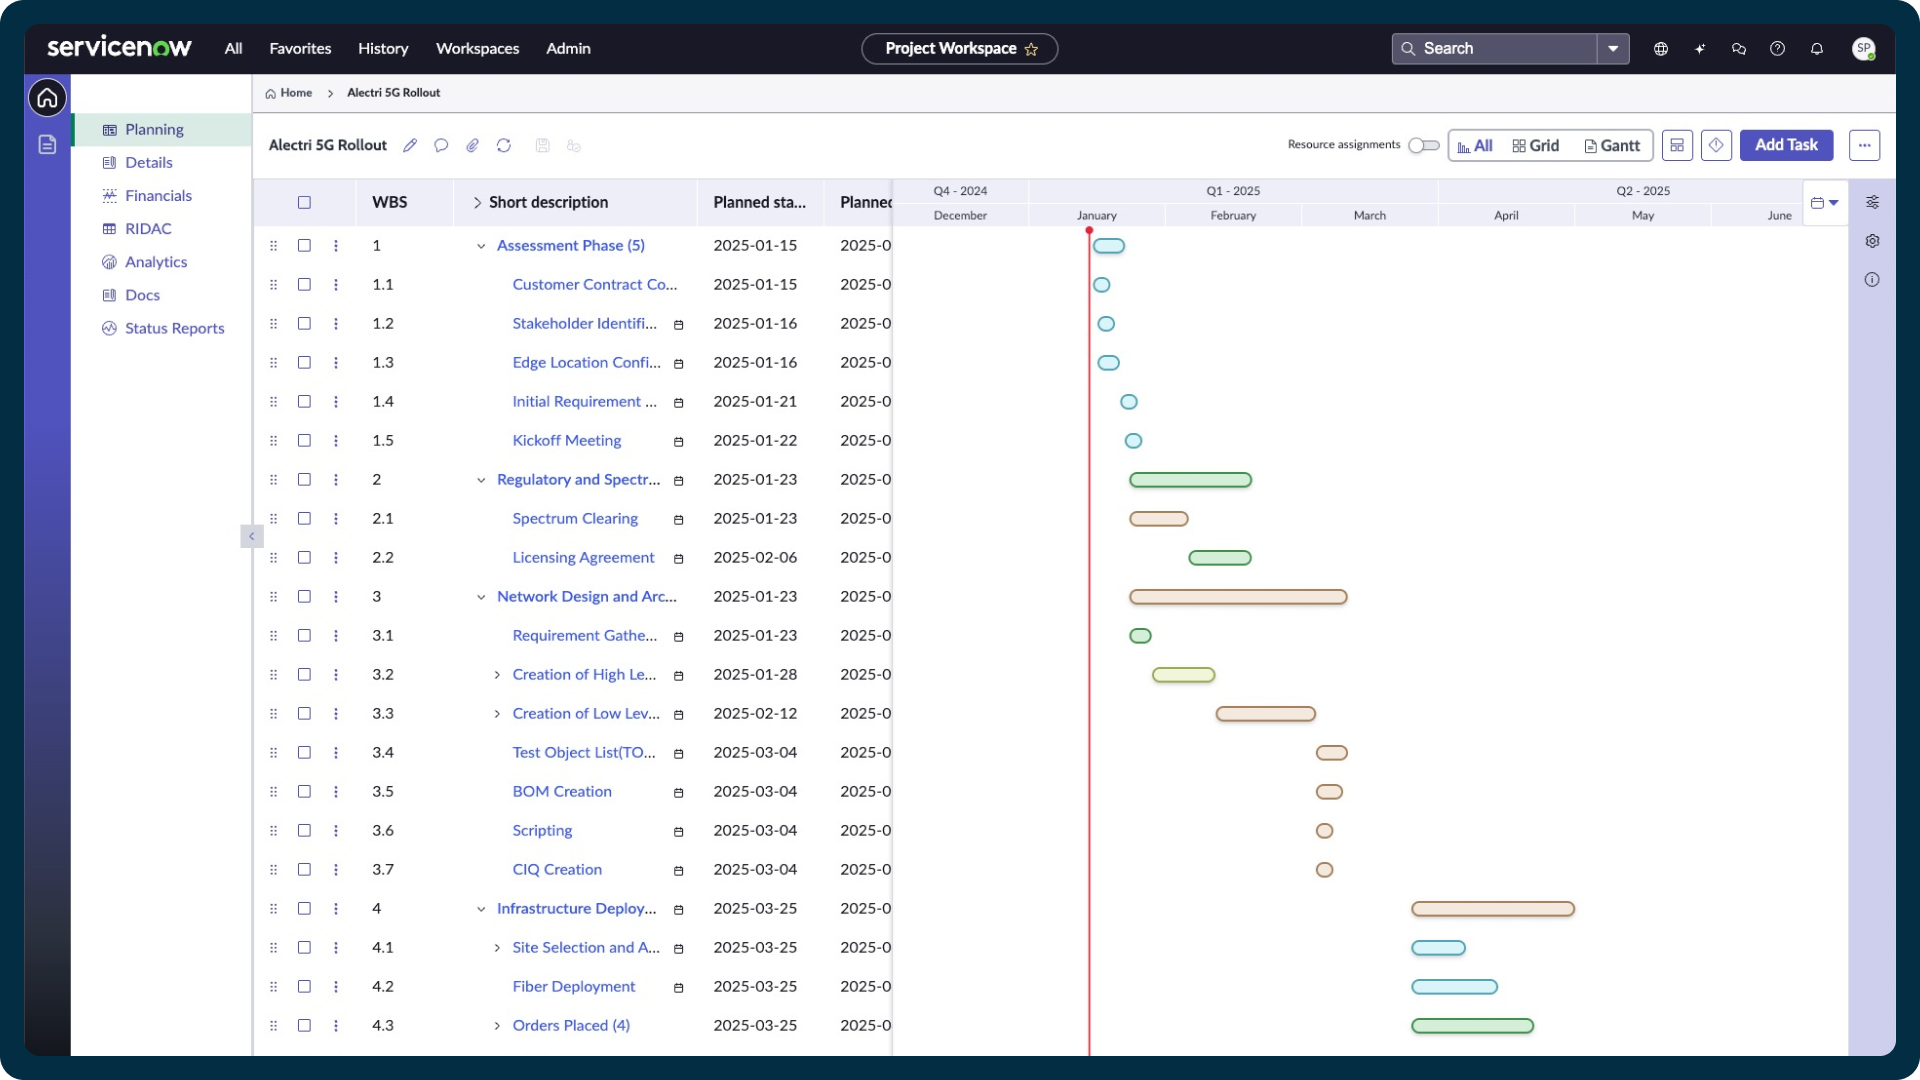The image size is (1920, 1080).
Task: Open row menu for Fiber Deployment task
Action: click(336, 987)
